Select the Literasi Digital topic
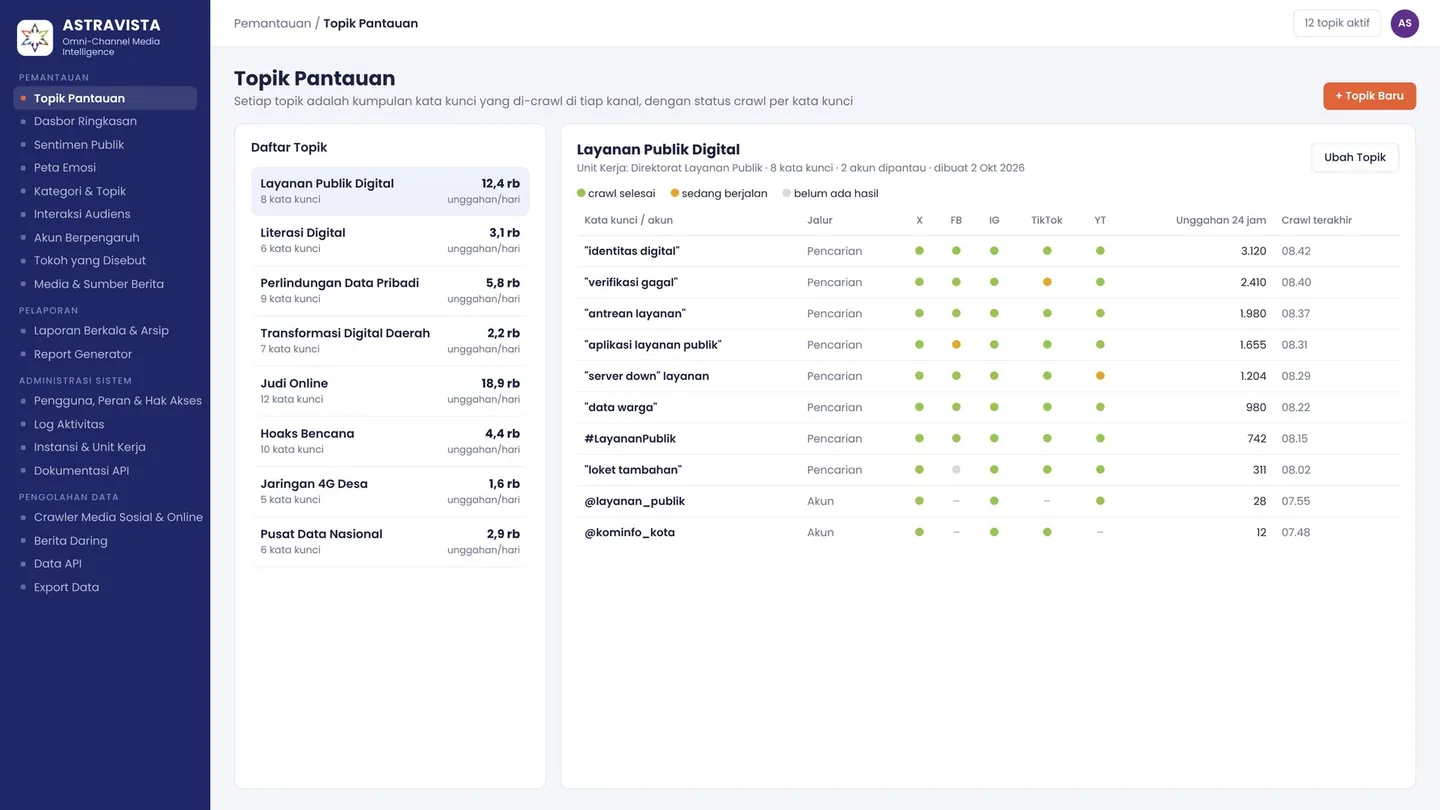Screen dimensions: 1440x810 point(390,241)
